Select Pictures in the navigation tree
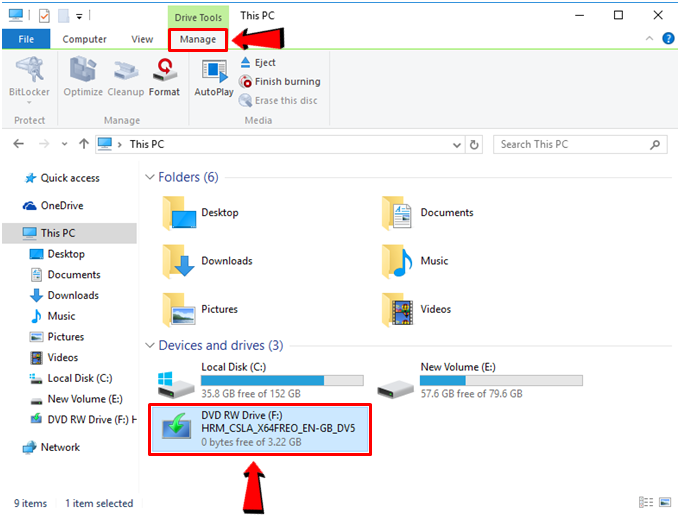Viewport: 680px width, 518px height. (57, 337)
